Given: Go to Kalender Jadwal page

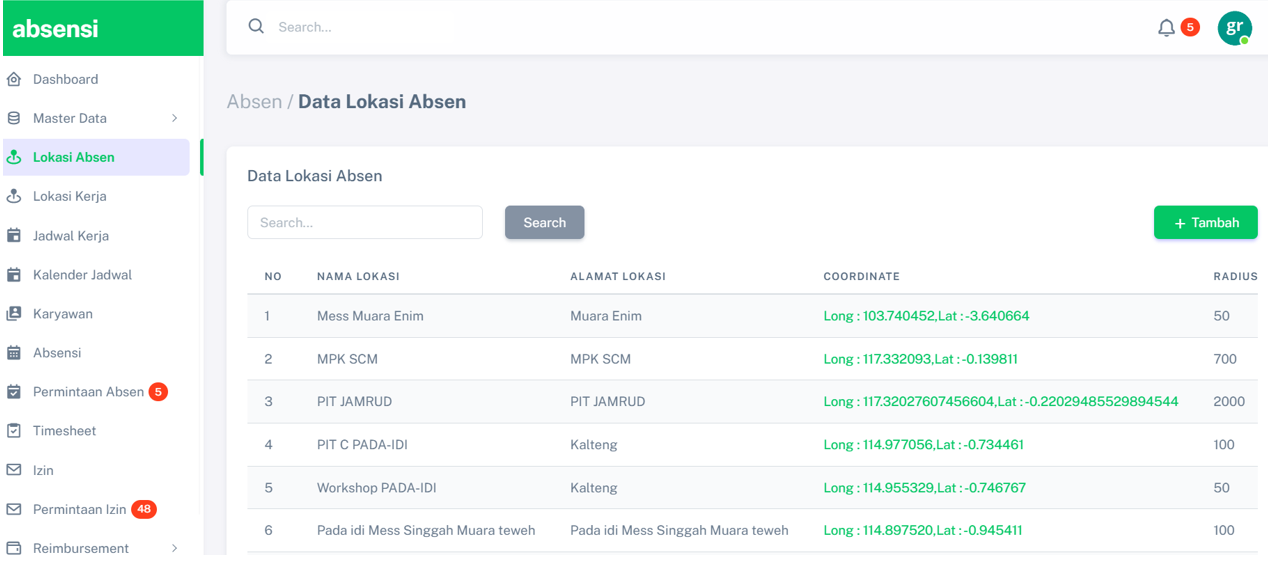Looking at the screenshot, I should point(82,275).
